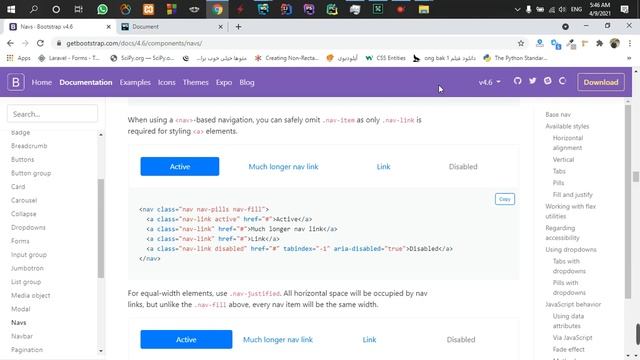Screen dimensions: 640x360
Task: Open the Open Collective icon link
Action: [562, 81]
